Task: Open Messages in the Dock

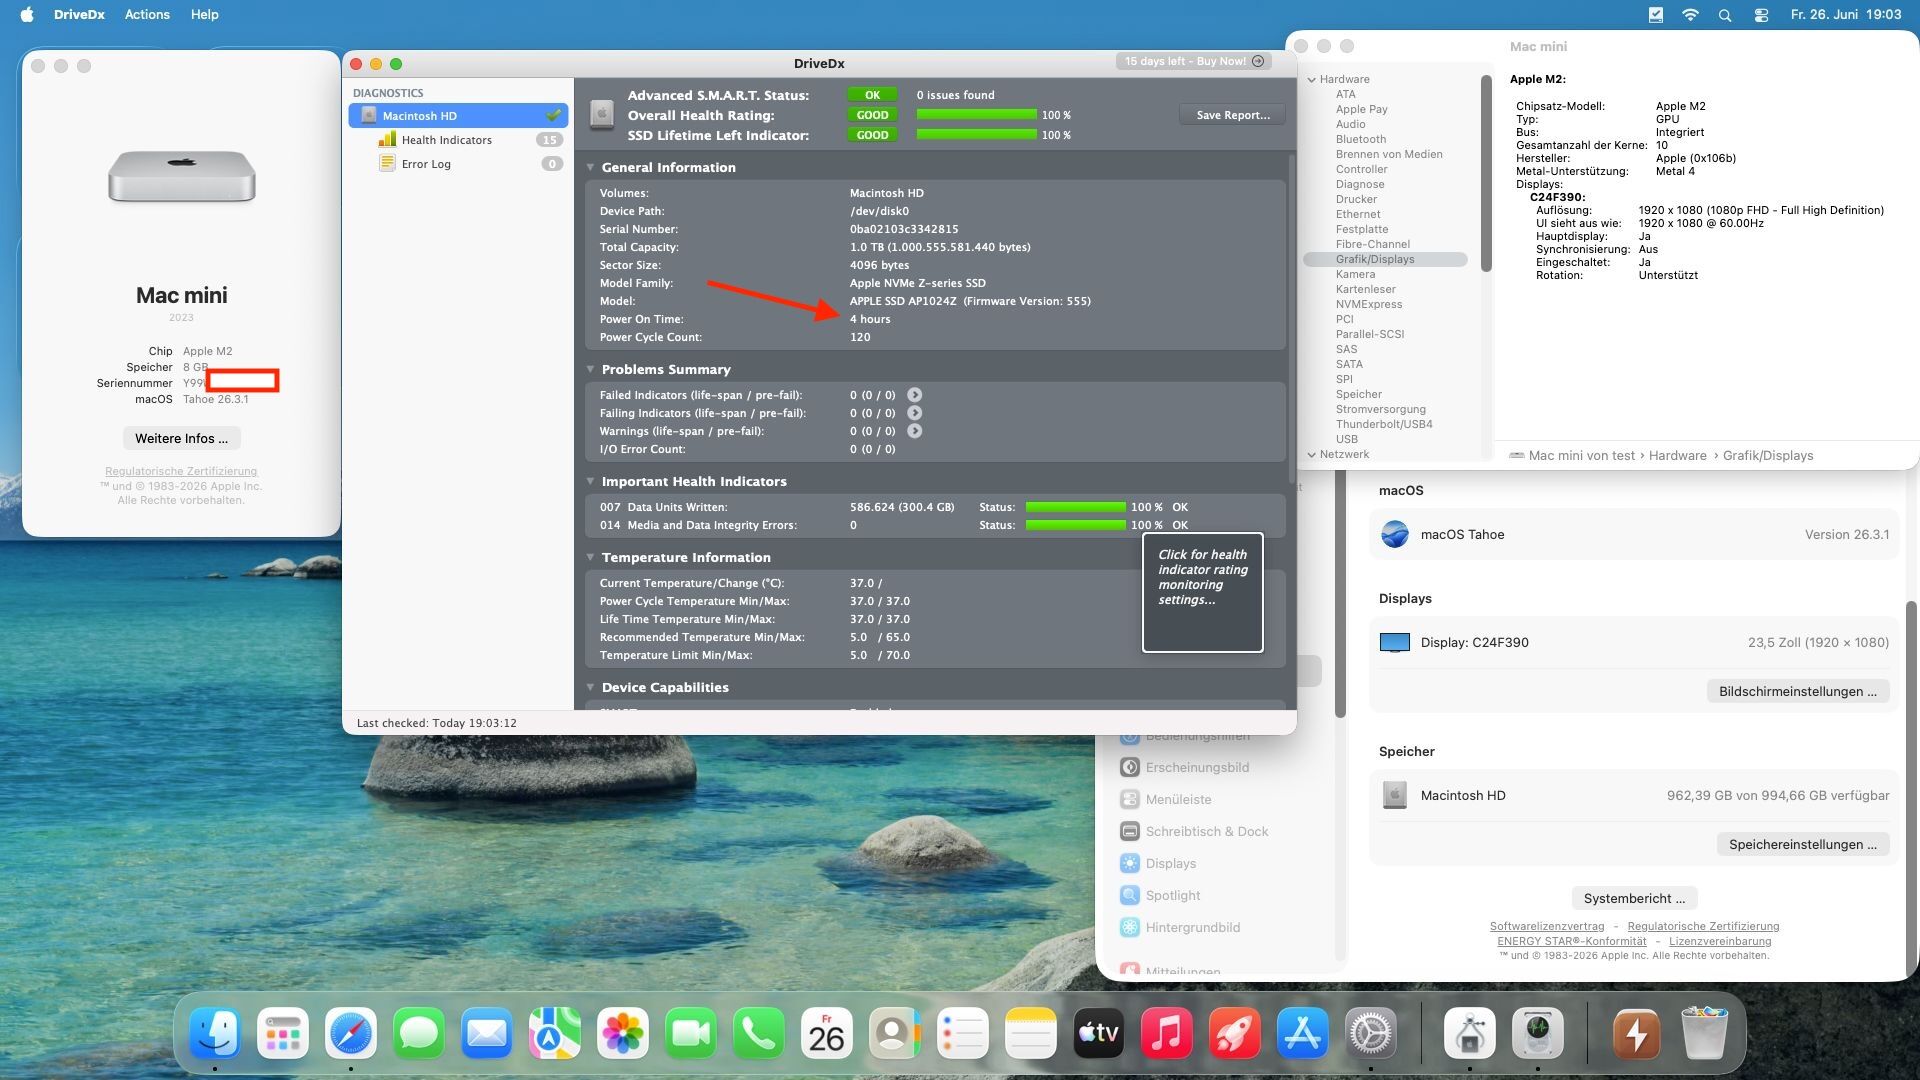Action: (x=419, y=1033)
